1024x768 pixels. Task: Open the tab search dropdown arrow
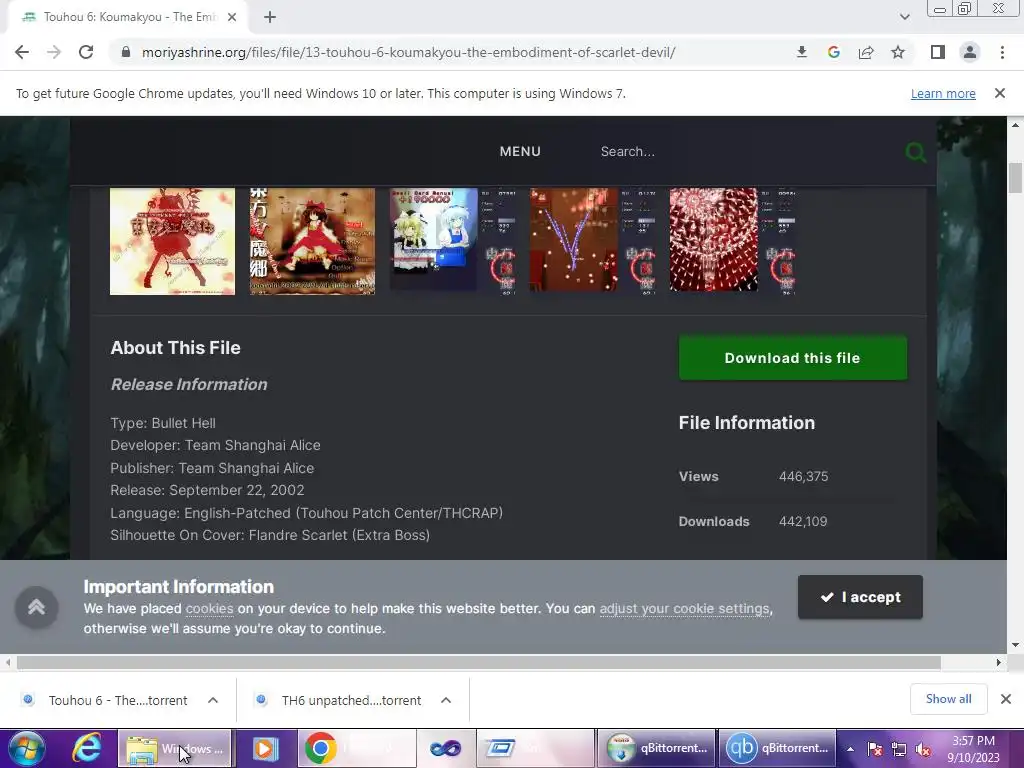904,17
